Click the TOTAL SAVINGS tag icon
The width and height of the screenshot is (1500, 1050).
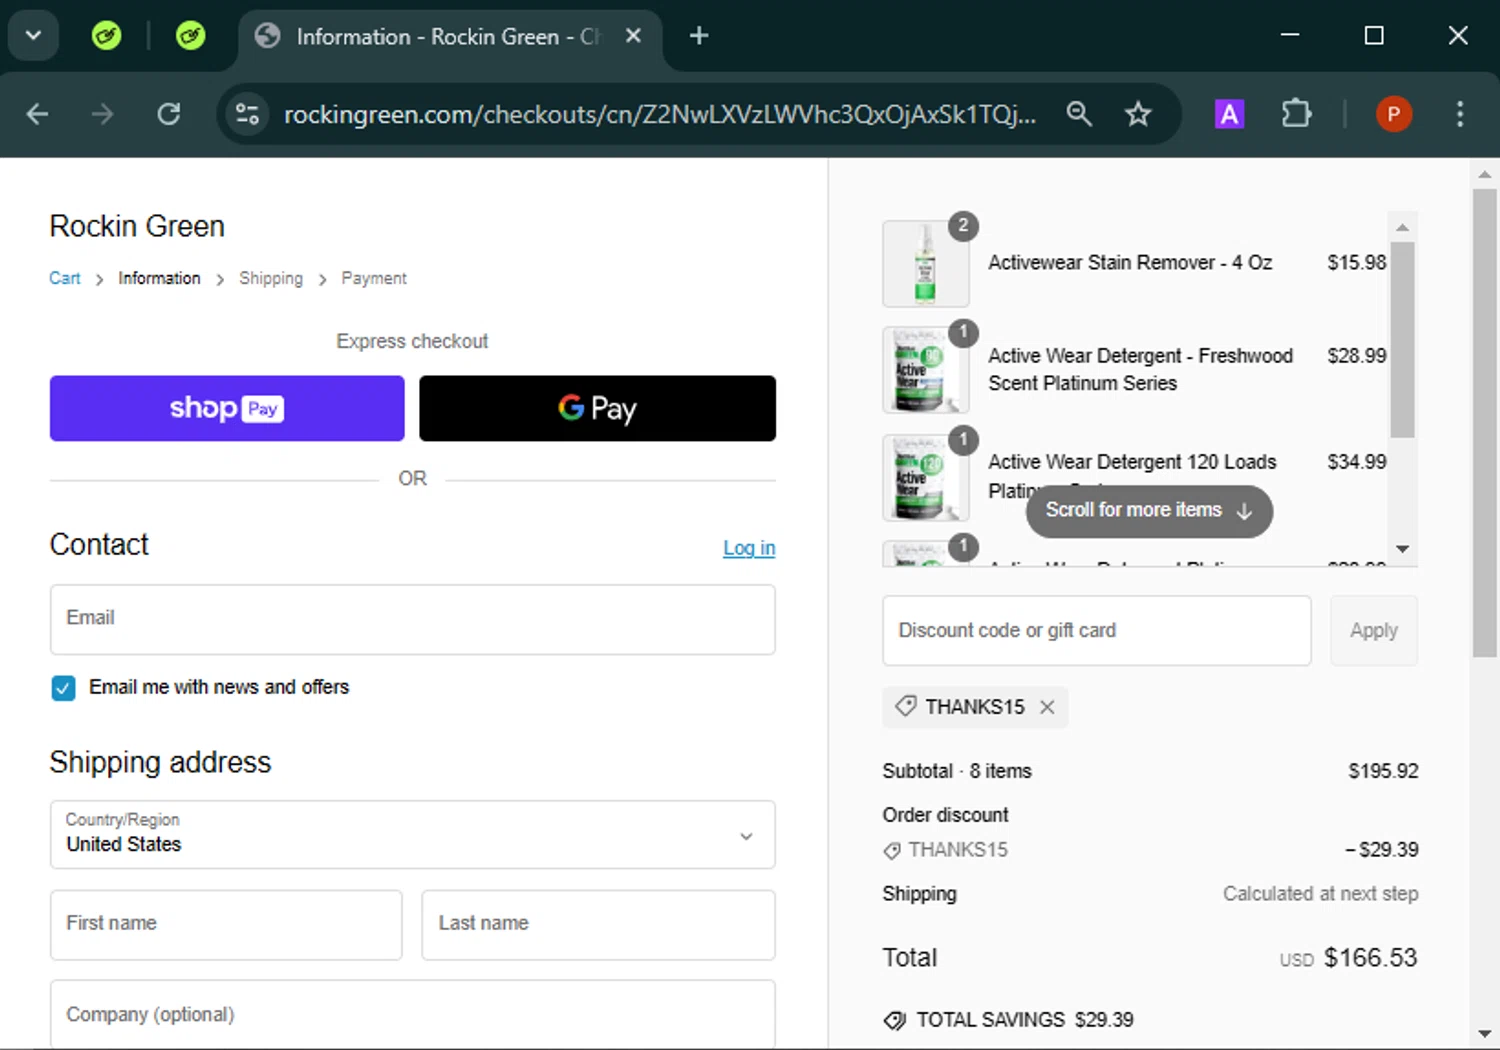tap(894, 1020)
